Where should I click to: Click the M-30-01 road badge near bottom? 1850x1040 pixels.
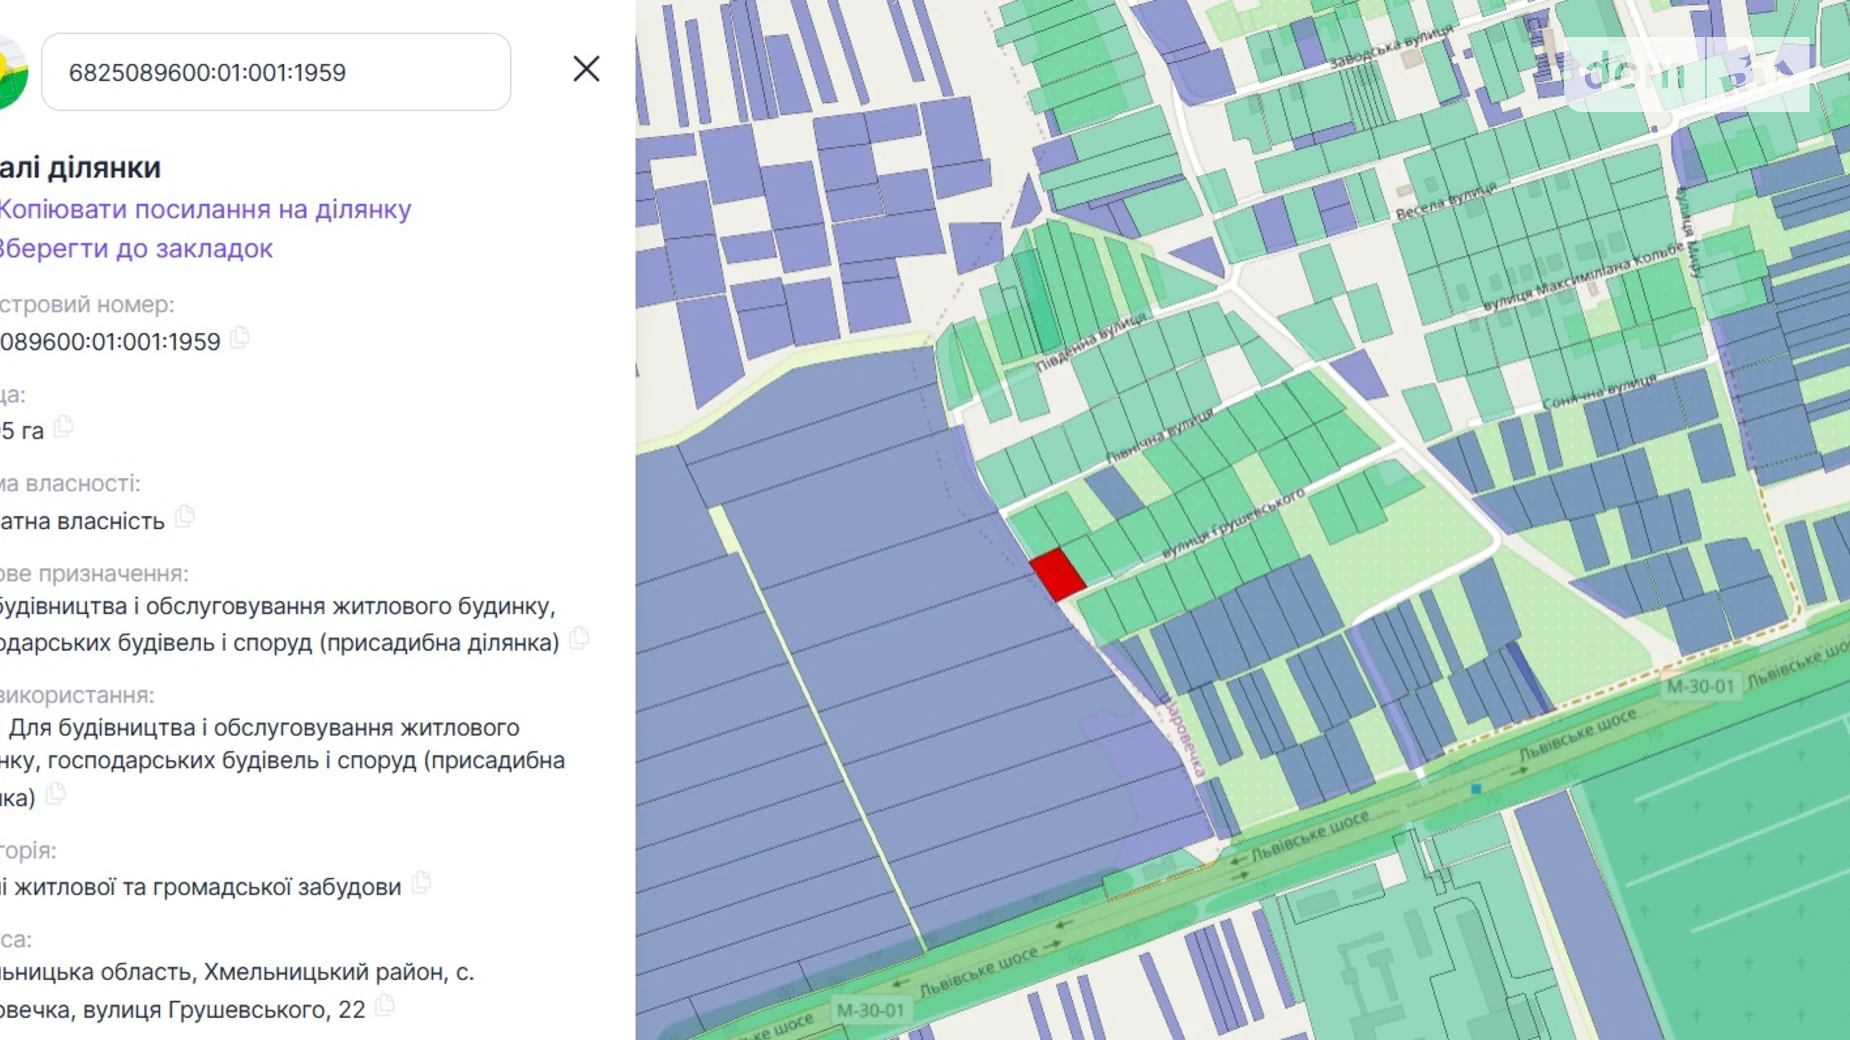(870, 1010)
